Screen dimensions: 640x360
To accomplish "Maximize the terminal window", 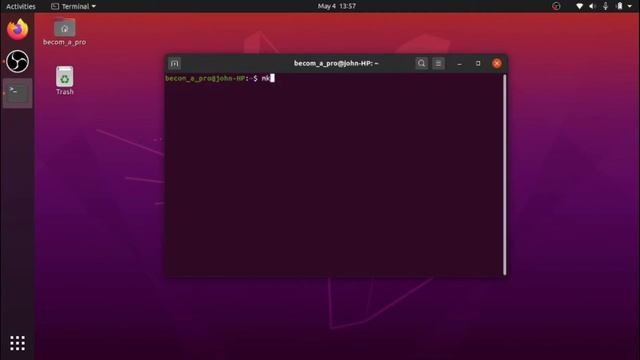I will point(478,63).
